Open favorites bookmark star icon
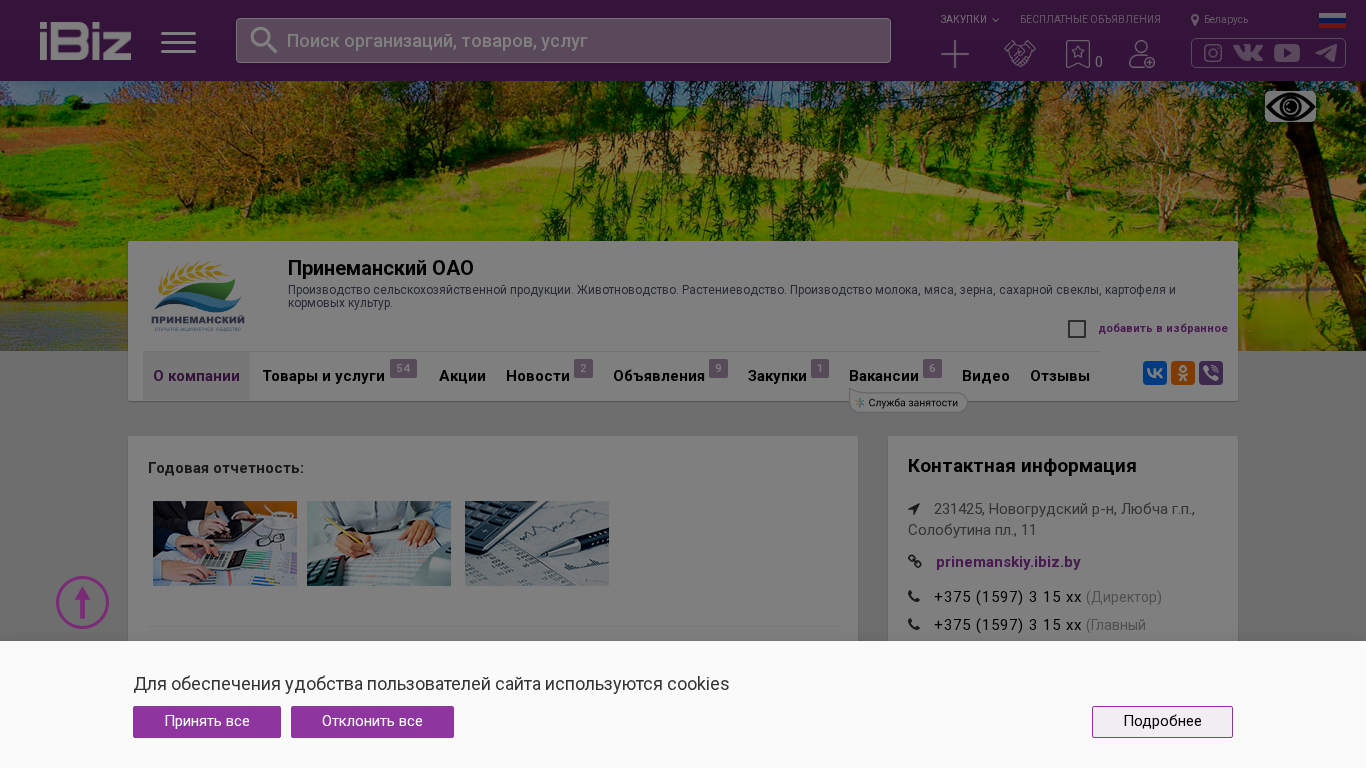Image resolution: width=1366 pixels, height=768 pixels. click(1078, 54)
